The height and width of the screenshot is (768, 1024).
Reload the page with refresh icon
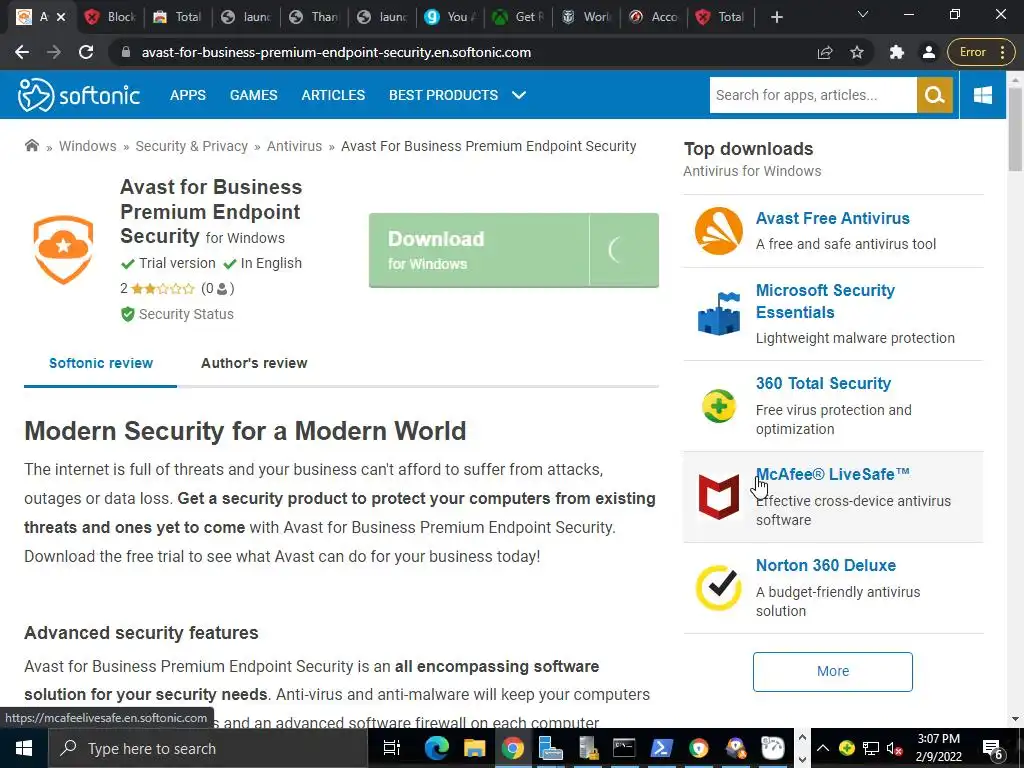[86, 52]
